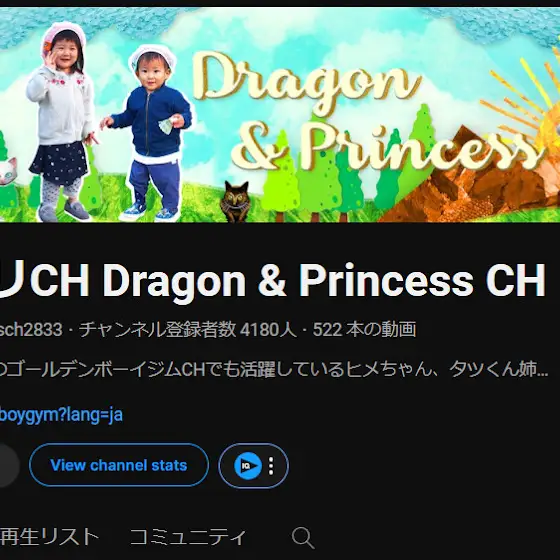Click the blue vidIQ play icon
Image resolution: width=560 pixels, height=560 pixels.
pyautogui.click(x=248, y=466)
